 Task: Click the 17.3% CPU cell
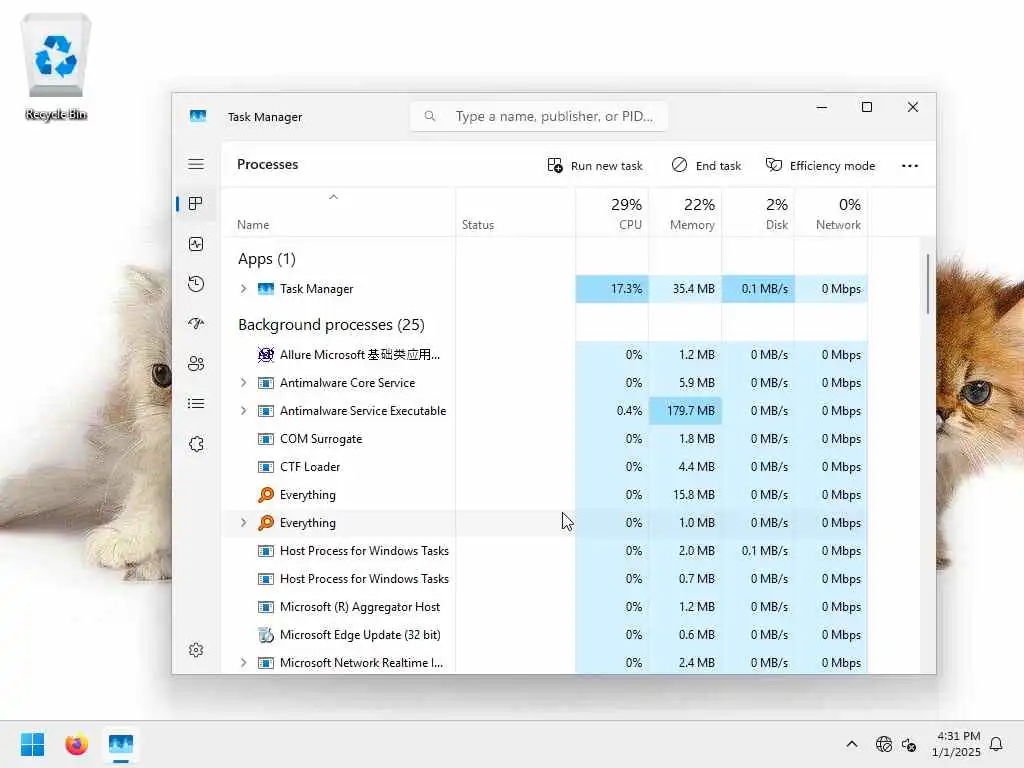(x=612, y=289)
